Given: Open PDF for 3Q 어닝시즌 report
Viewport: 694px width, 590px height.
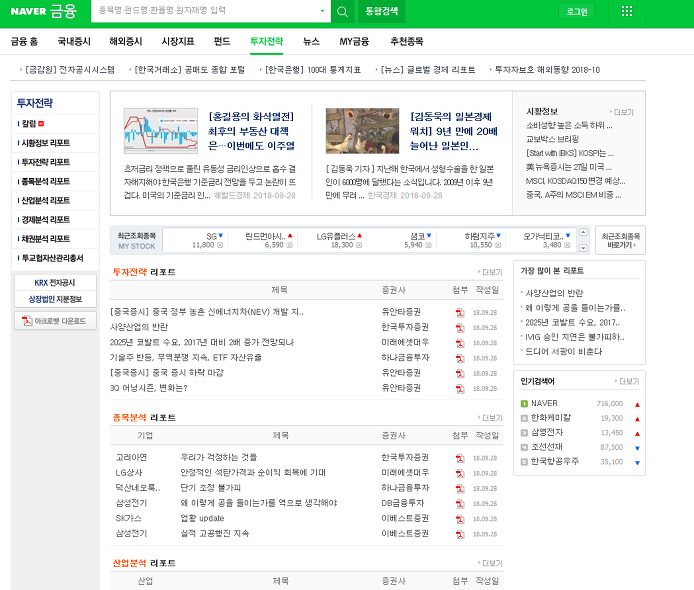Looking at the screenshot, I should pos(460,389).
